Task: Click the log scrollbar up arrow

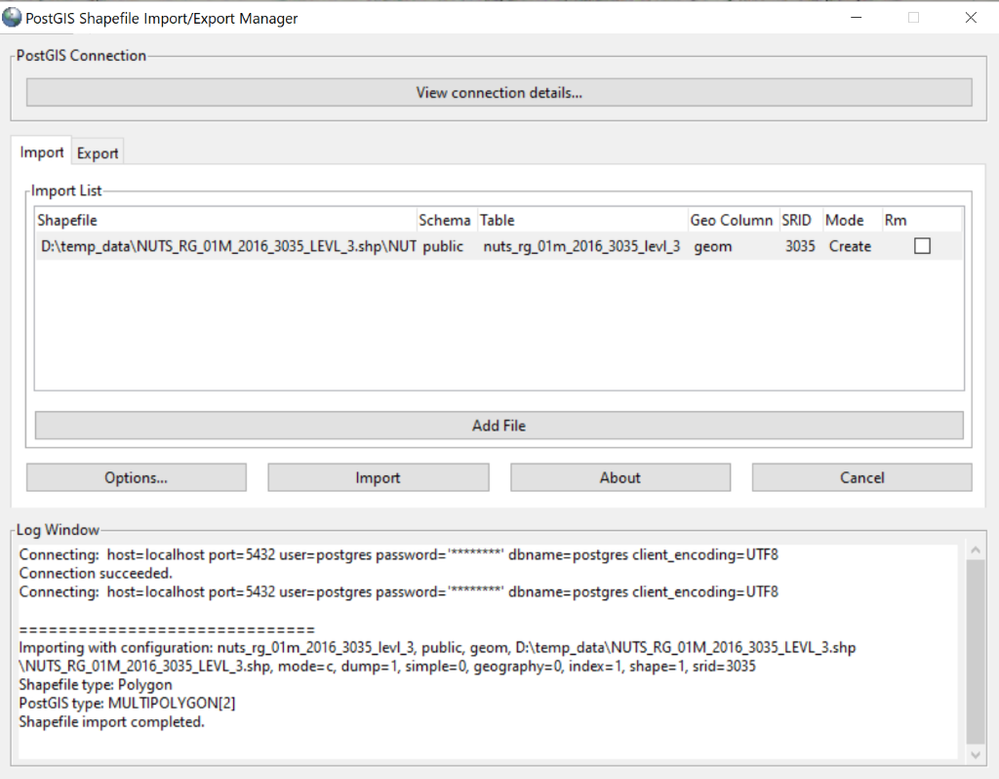Action: click(975, 550)
